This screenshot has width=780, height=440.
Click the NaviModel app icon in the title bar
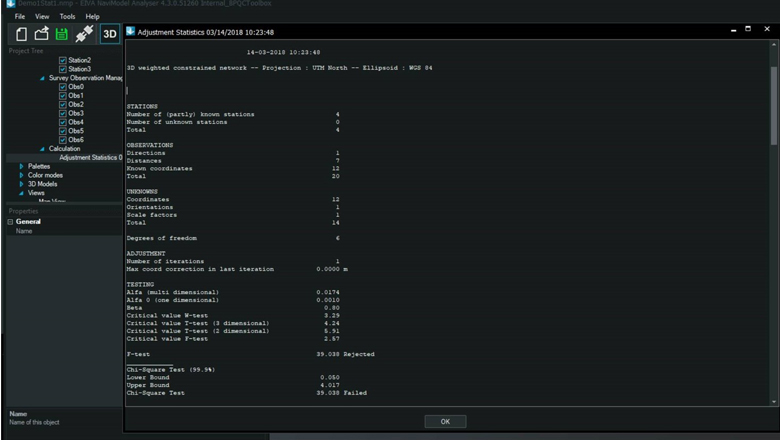click(10, 3)
